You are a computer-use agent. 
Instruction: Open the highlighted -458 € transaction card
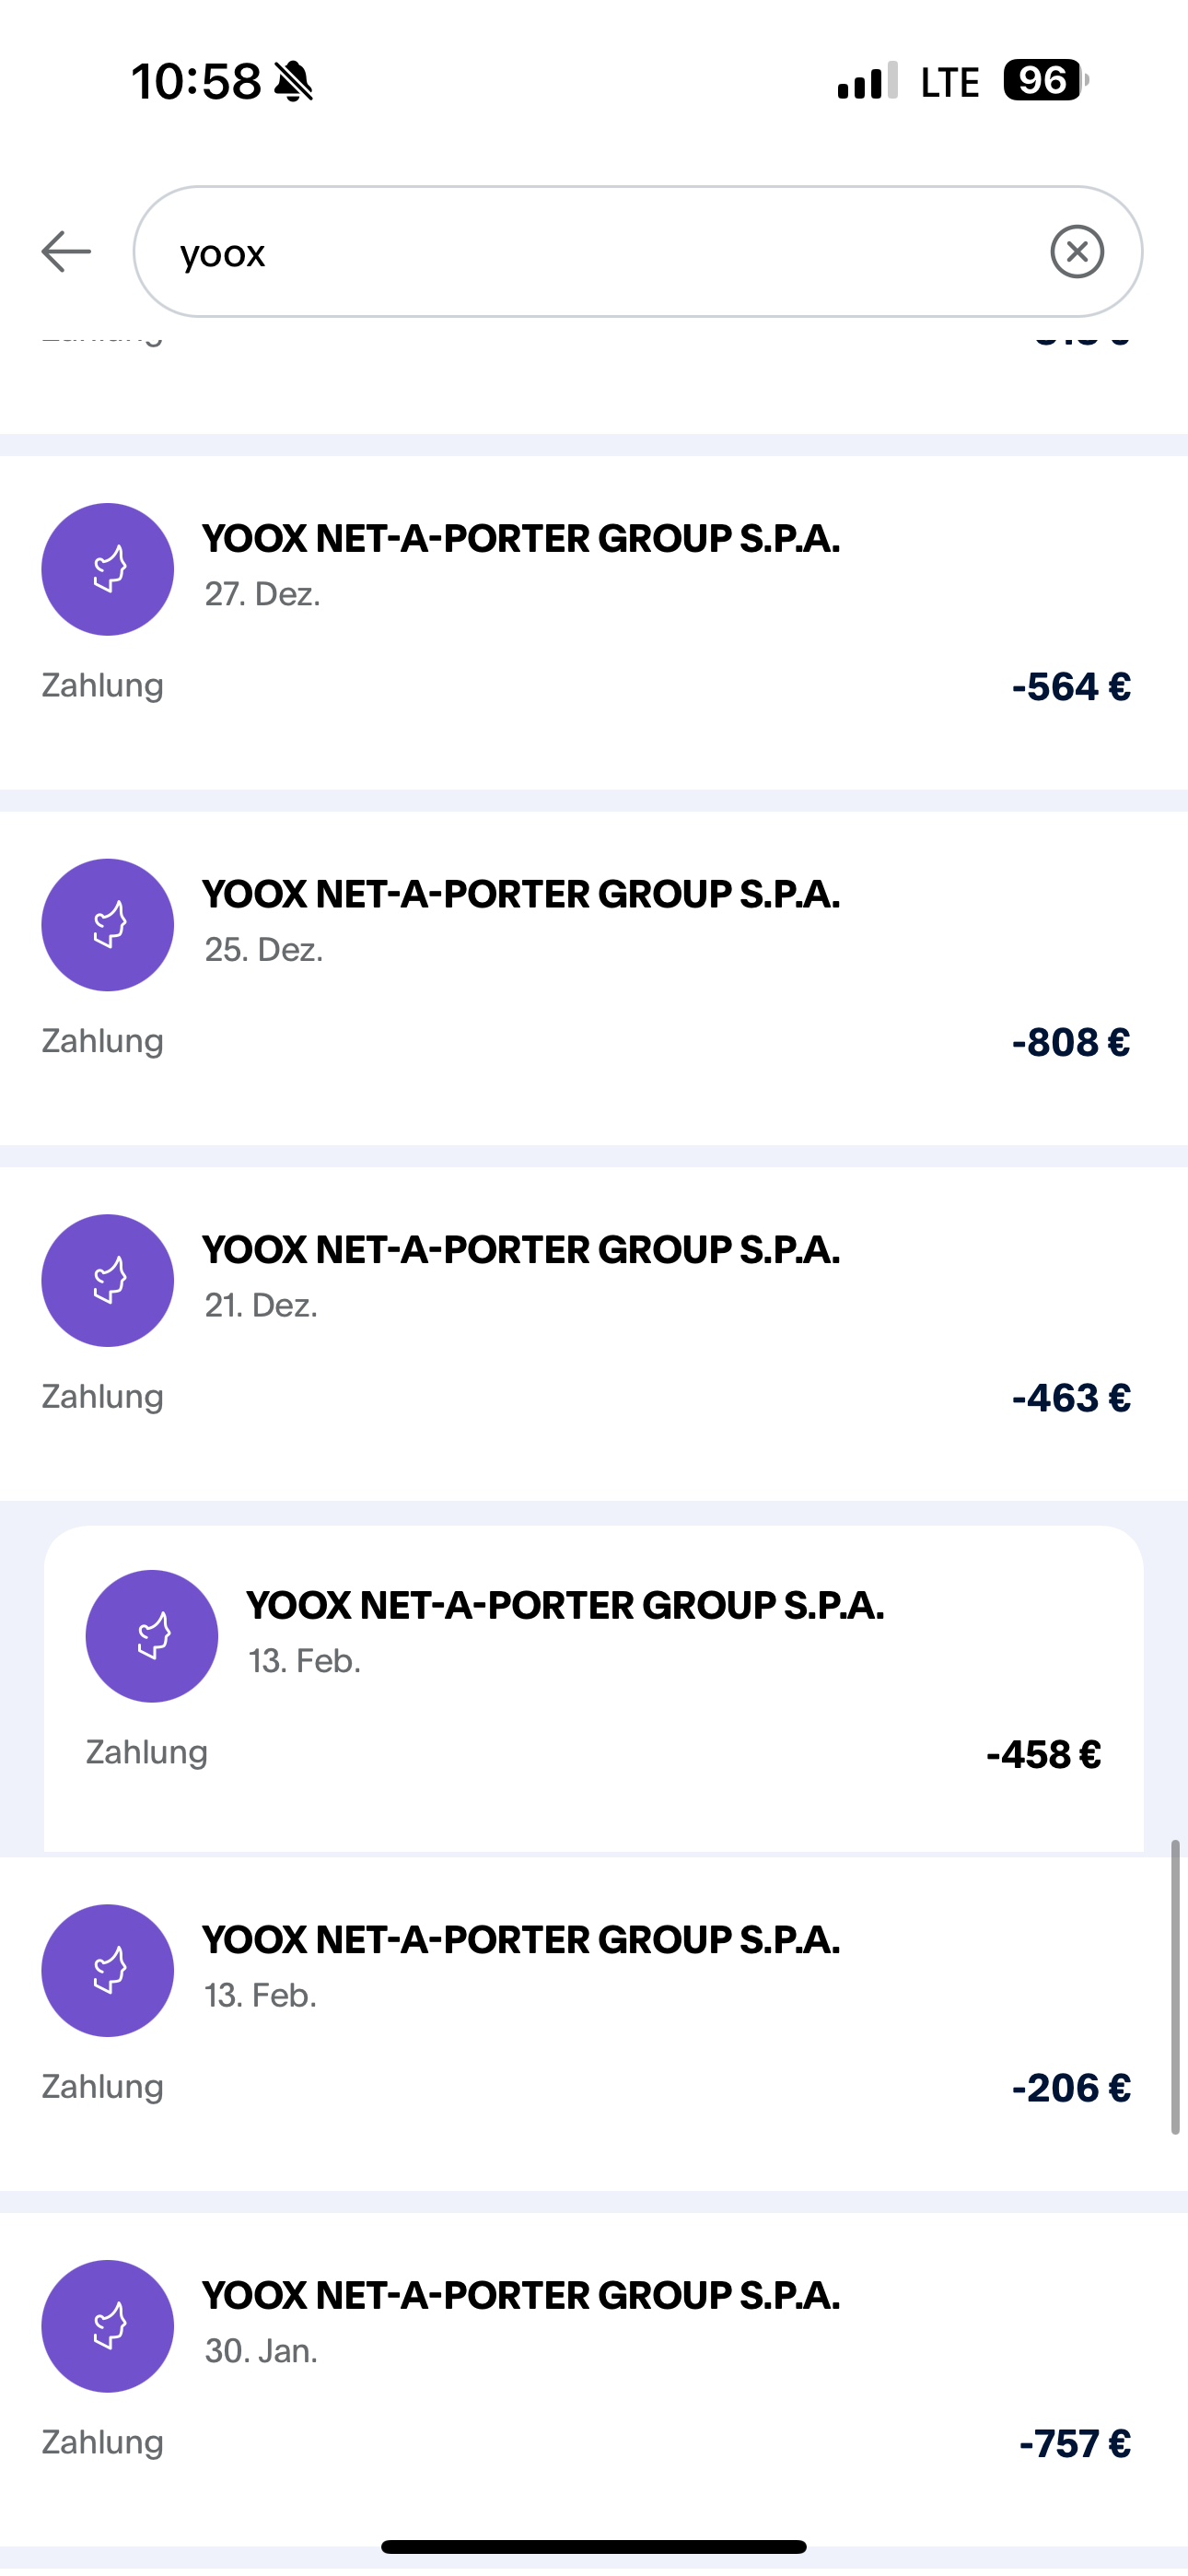594,1690
